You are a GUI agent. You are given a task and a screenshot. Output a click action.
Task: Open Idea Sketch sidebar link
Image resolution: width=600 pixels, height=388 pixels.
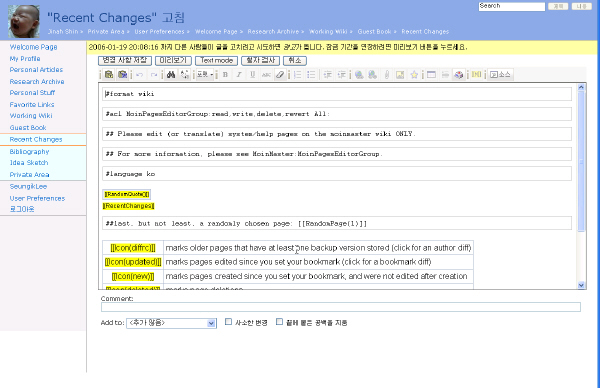[29, 163]
